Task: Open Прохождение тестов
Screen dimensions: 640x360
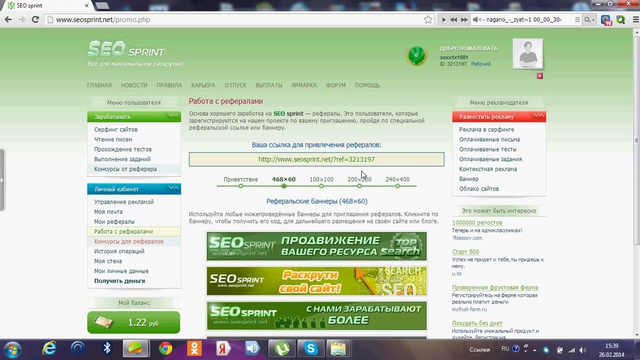Action: pos(123,149)
